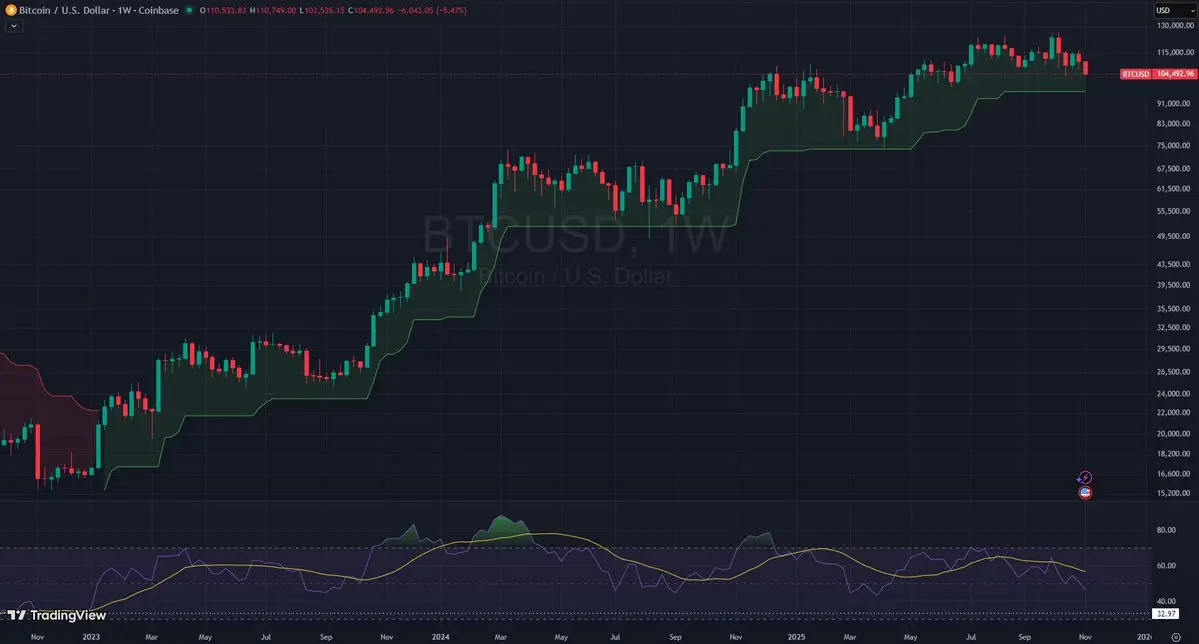Click the low price value L103,535.15
Screen dimensions: 1199x644
click(x=322, y=10)
